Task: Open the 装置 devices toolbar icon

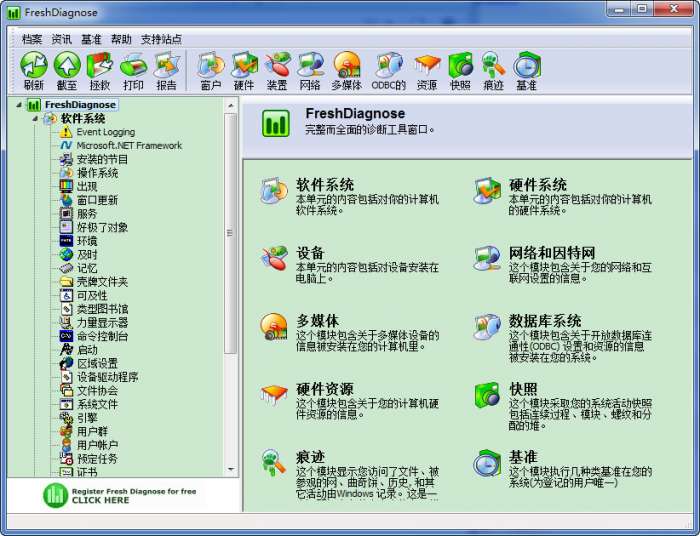Action: pos(277,71)
